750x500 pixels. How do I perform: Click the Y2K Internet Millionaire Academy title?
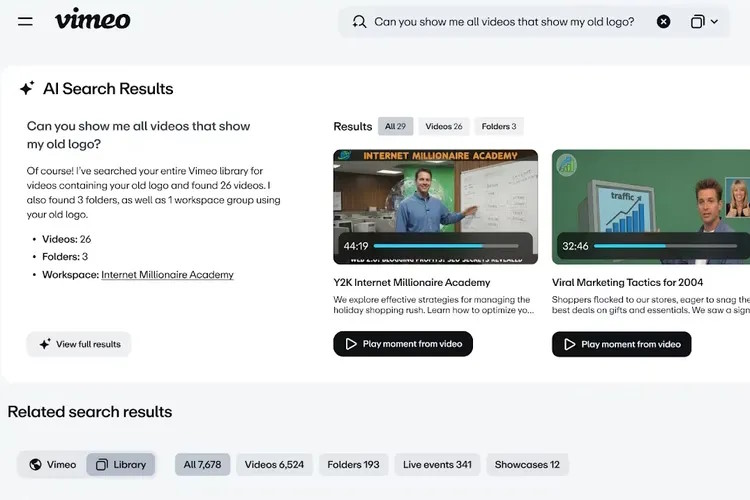pos(411,282)
